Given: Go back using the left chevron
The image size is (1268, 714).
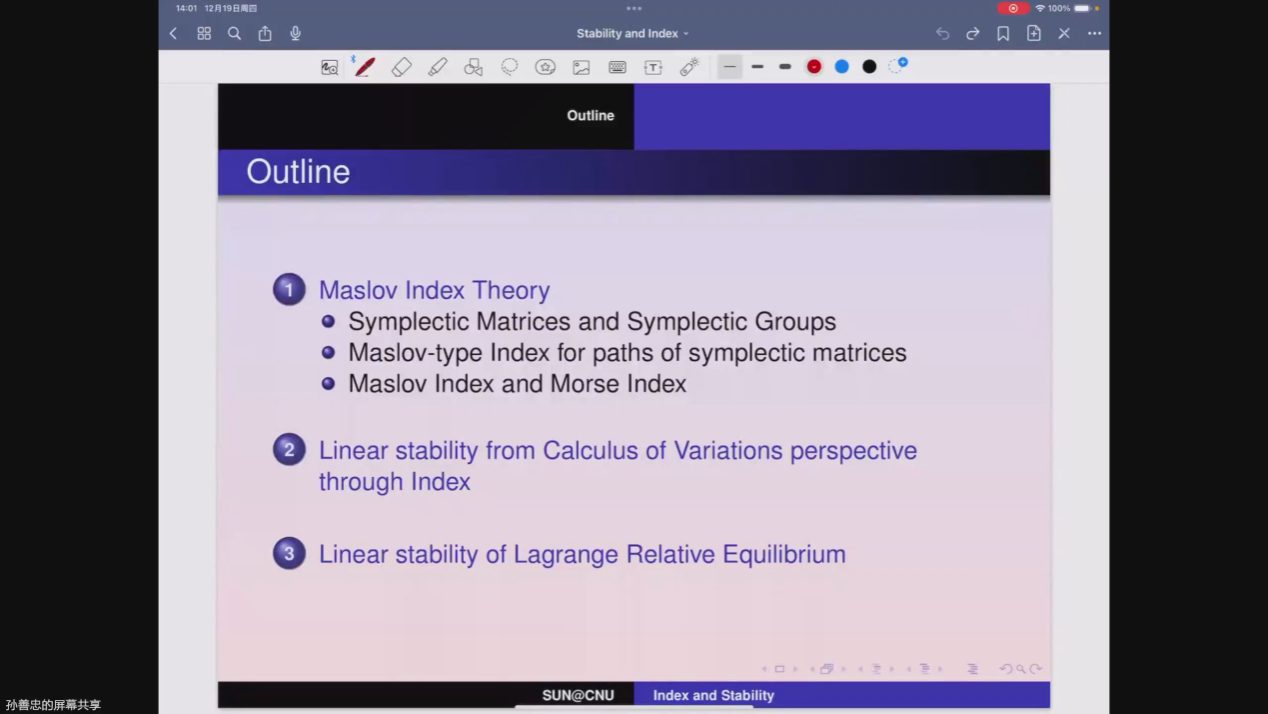Looking at the screenshot, I should tap(174, 33).
